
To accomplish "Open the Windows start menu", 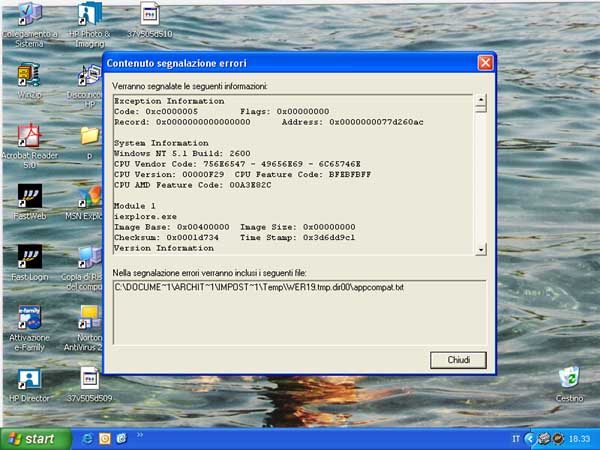I will 36,439.
